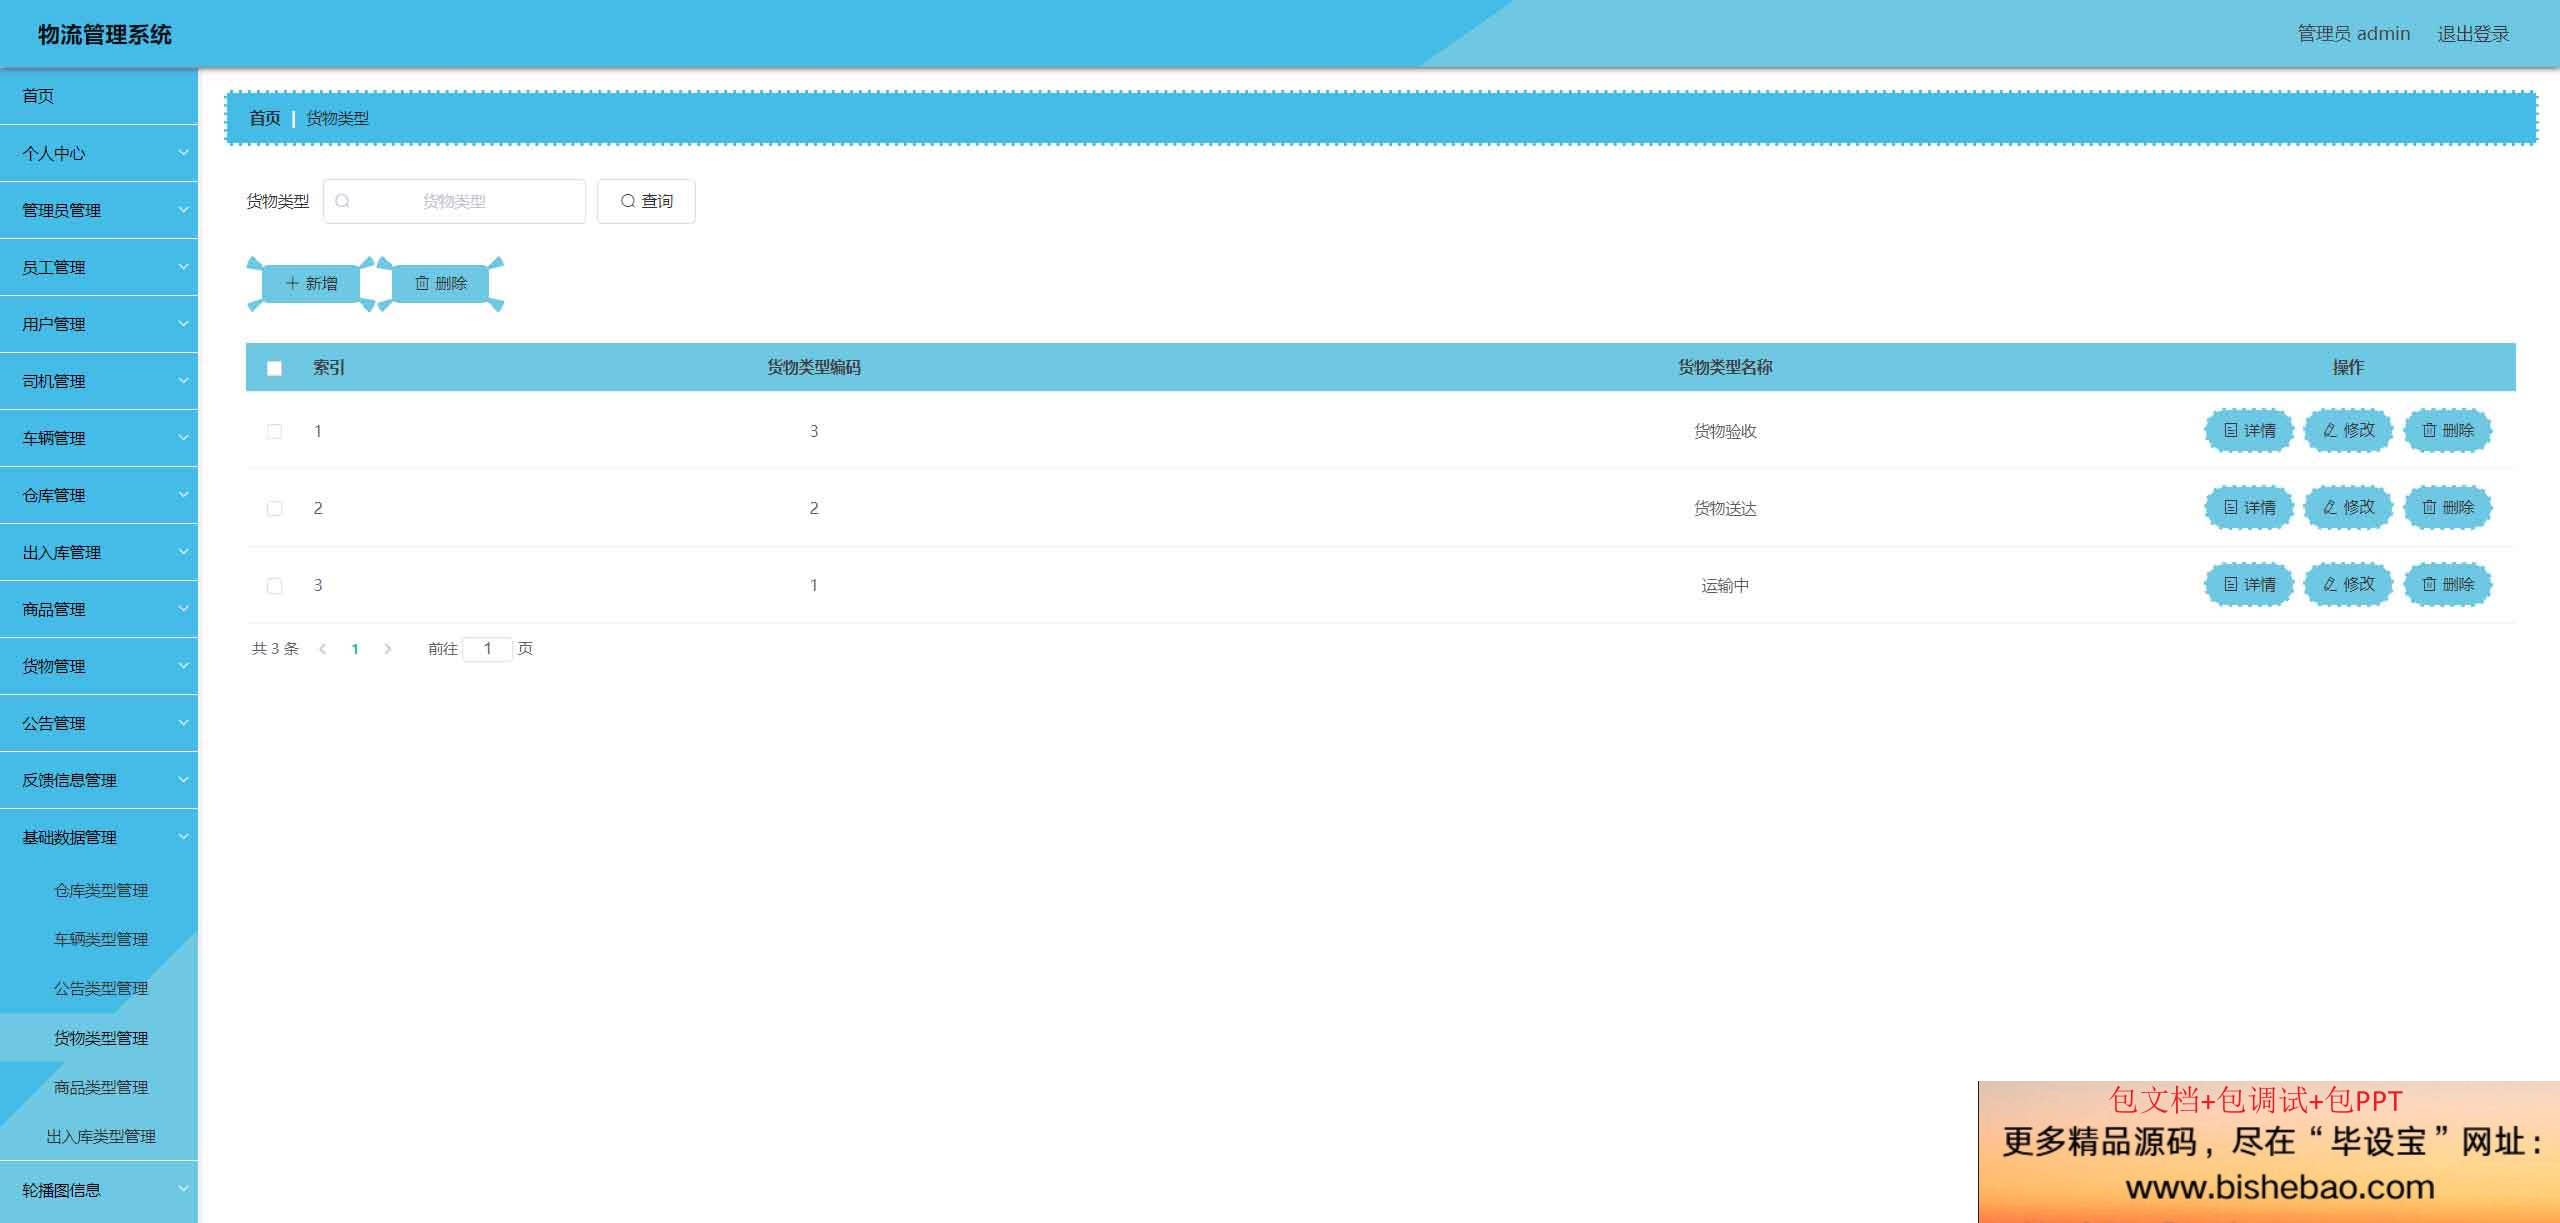
Task: Click 删除 for 运输中 row
Action: [x=2447, y=585]
